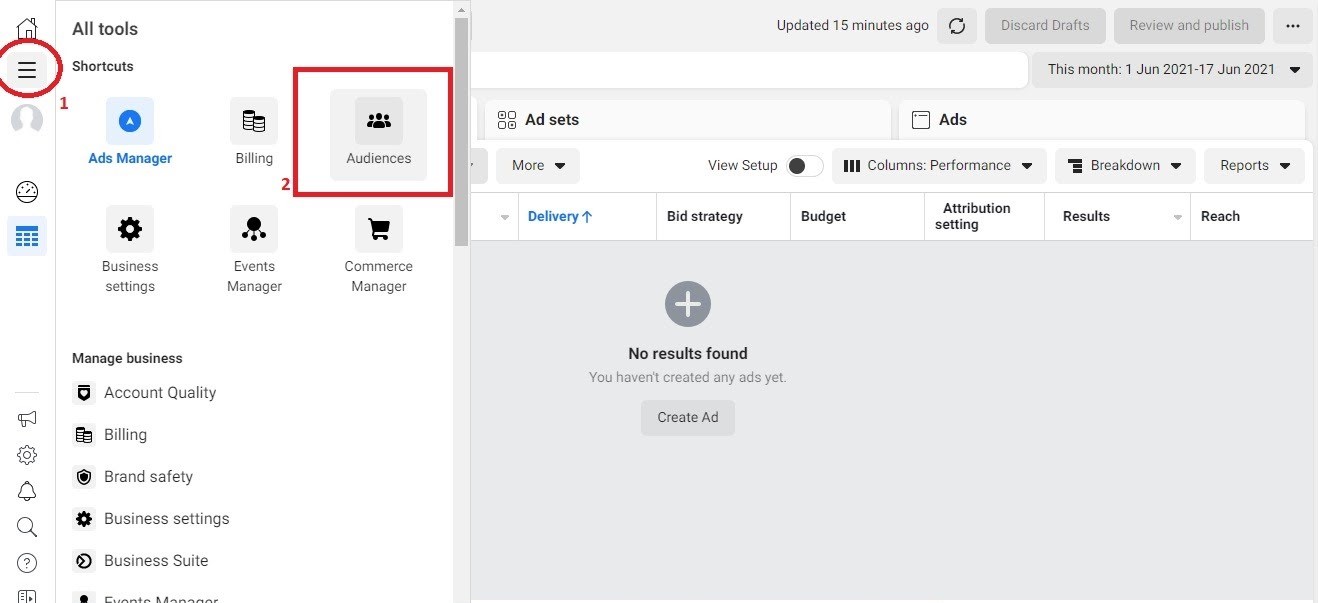Image resolution: width=1318 pixels, height=603 pixels.
Task: Toggle the View Setup switch
Action: 804,166
